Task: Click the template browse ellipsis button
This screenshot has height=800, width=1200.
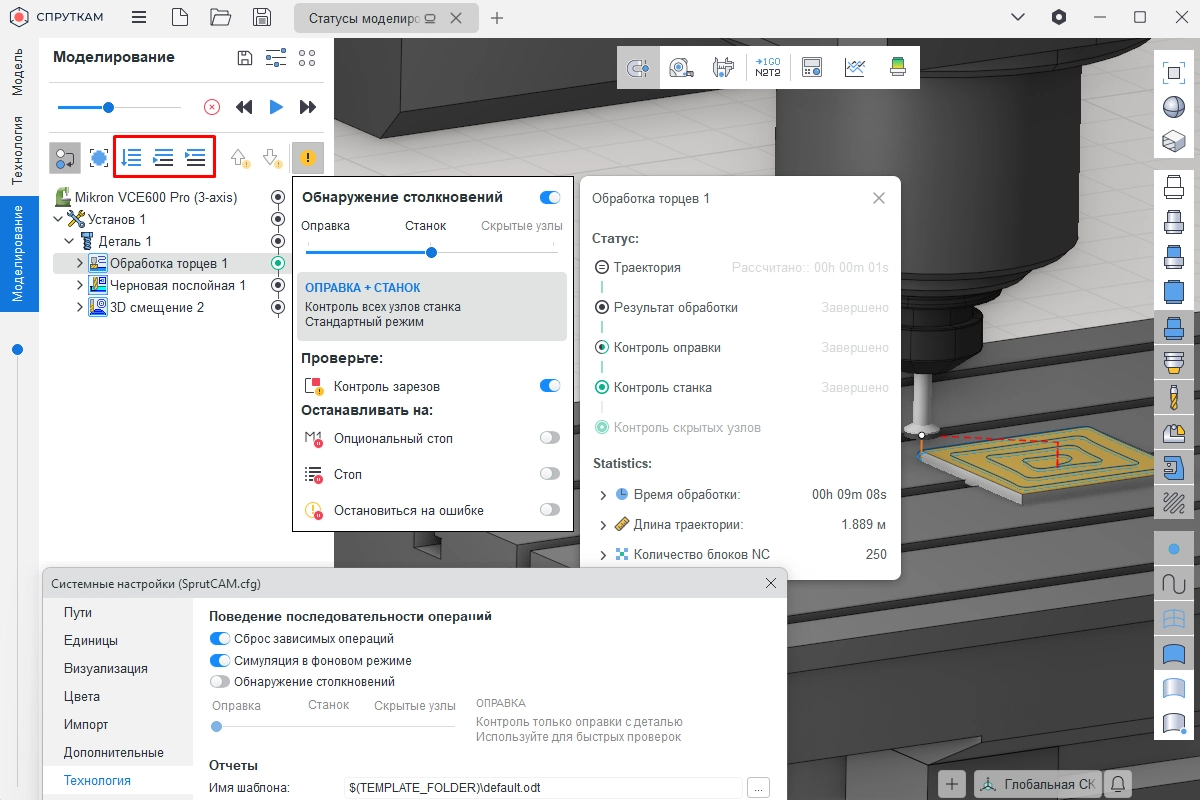Action: click(759, 788)
